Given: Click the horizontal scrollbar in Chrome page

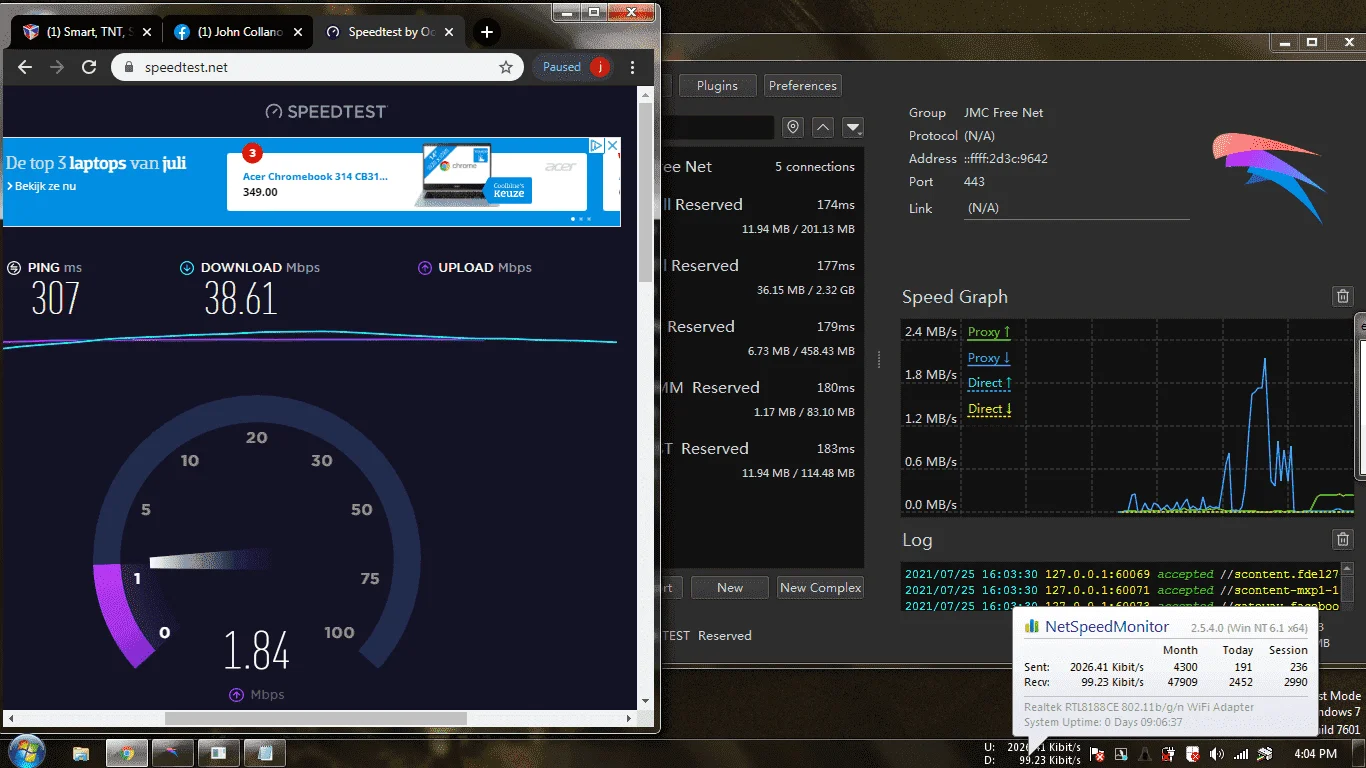Looking at the screenshot, I should click(x=315, y=718).
